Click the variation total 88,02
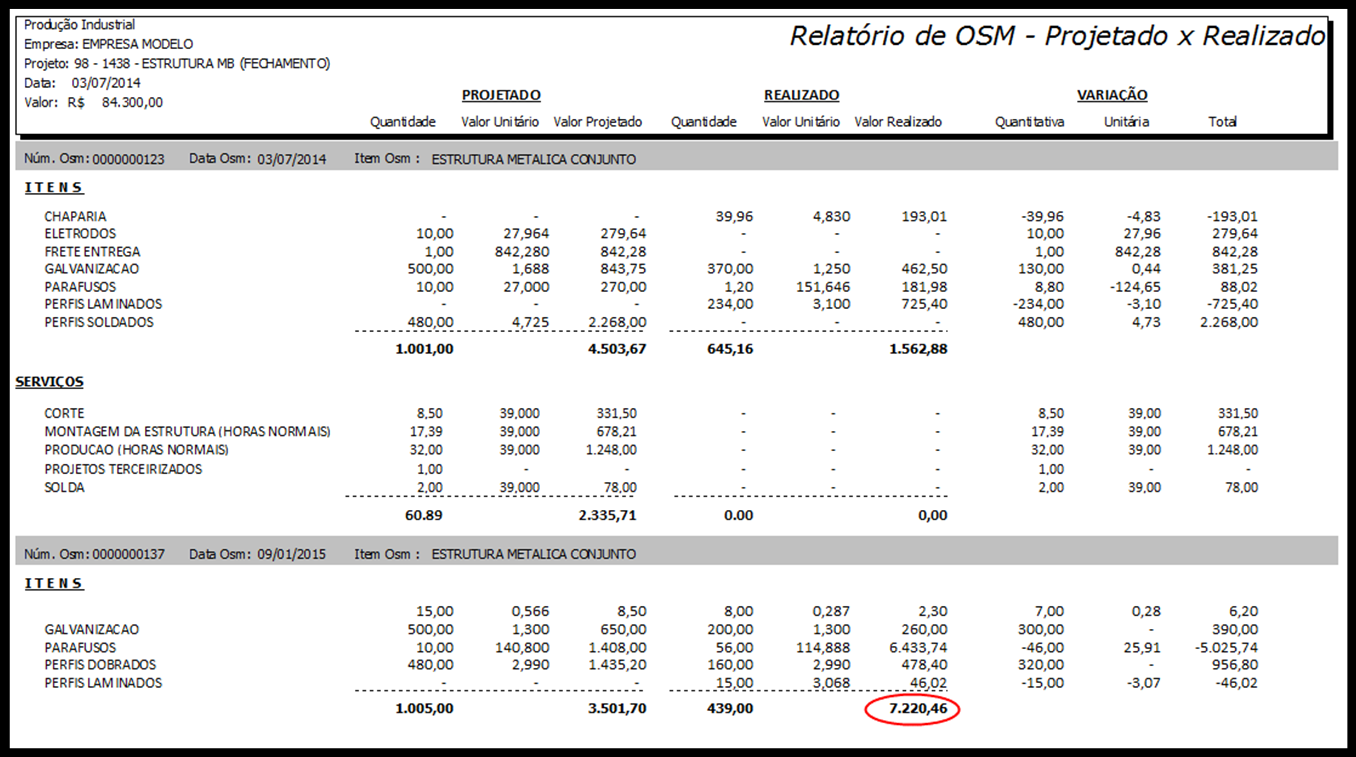 click(x=1240, y=288)
